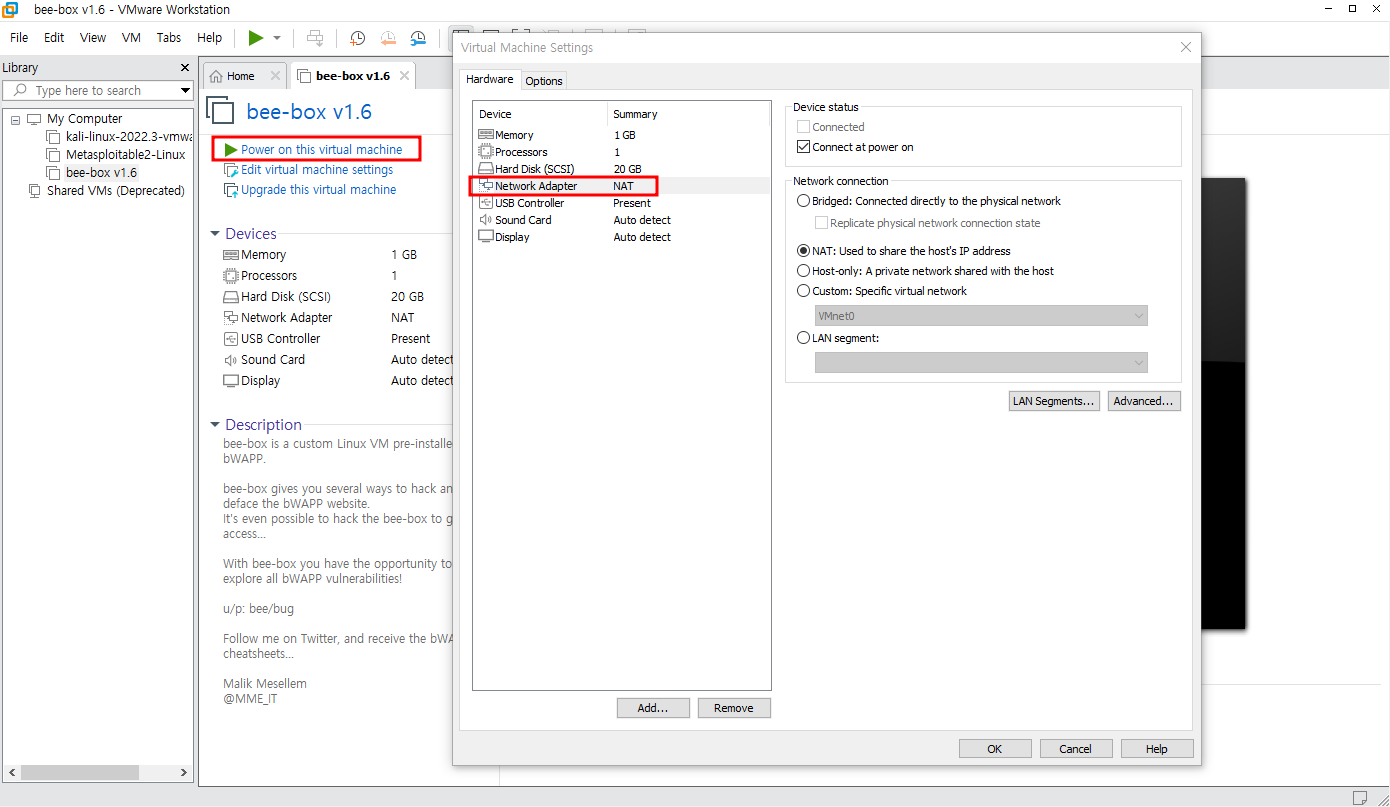Open the File menu

(19, 37)
